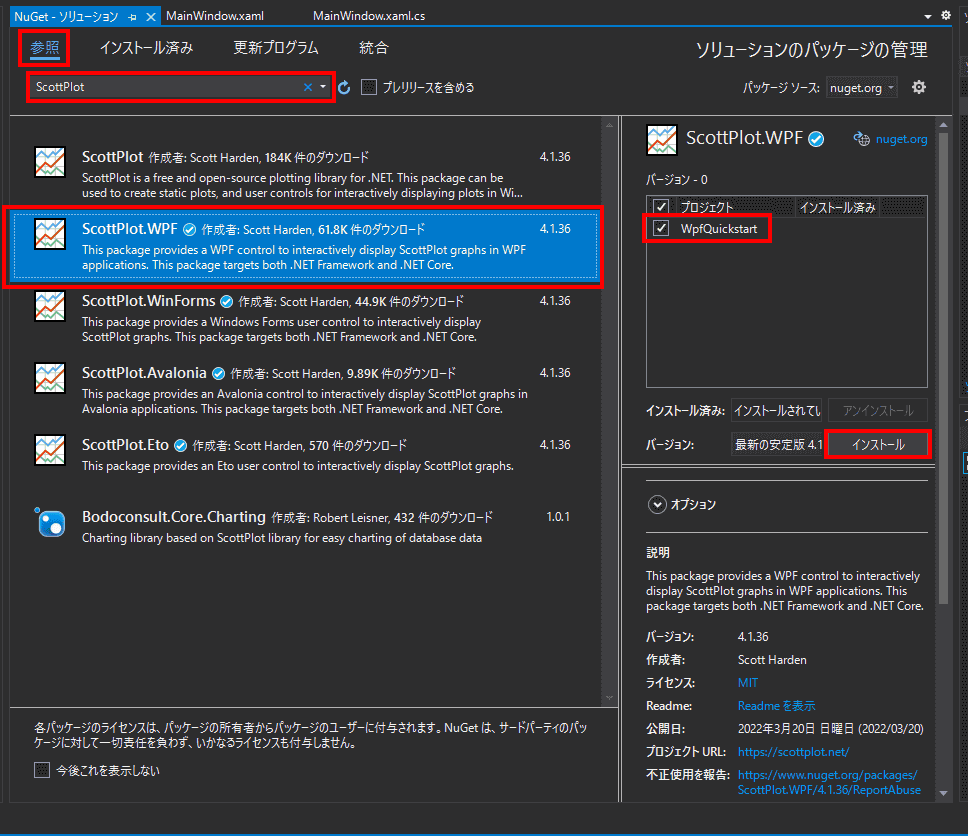Click the インストール済み column header
This screenshot has height=836, width=968.
point(837,207)
